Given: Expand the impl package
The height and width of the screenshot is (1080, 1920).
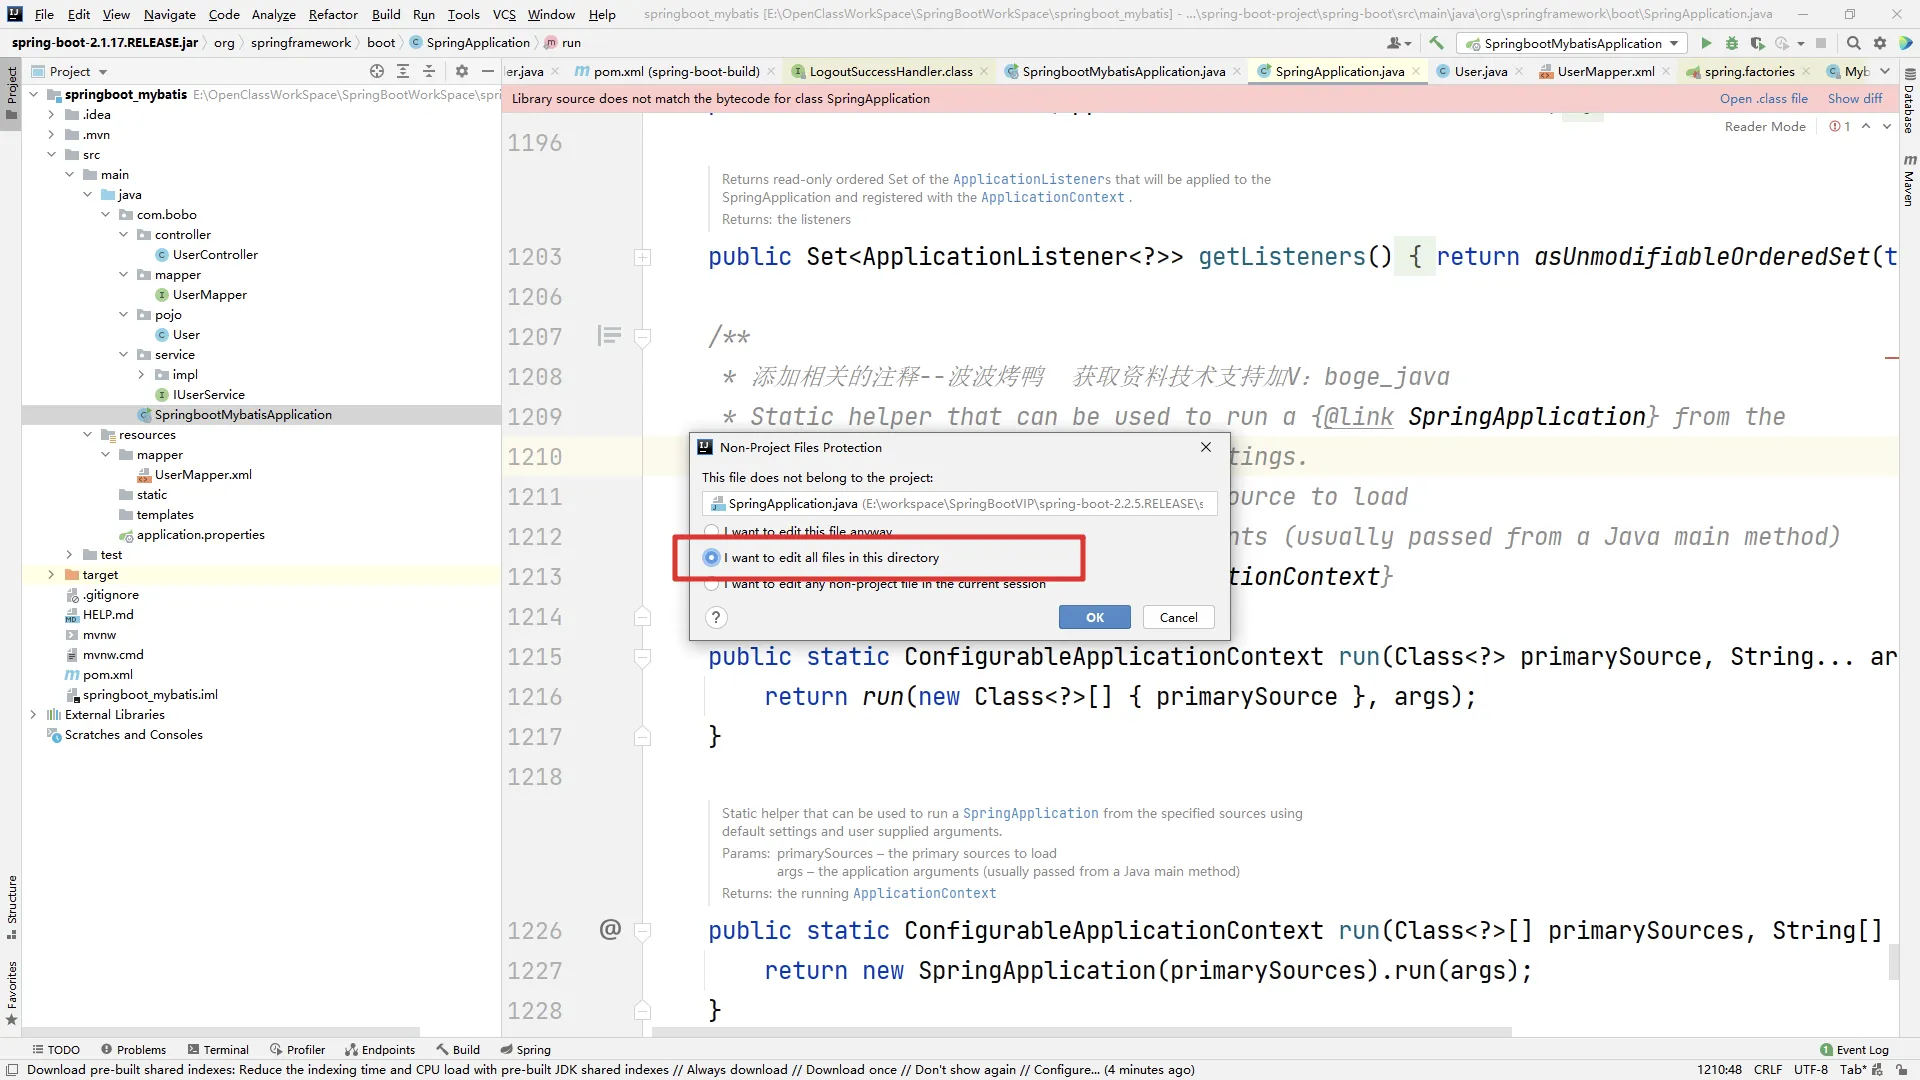Looking at the screenshot, I should (141, 375).
